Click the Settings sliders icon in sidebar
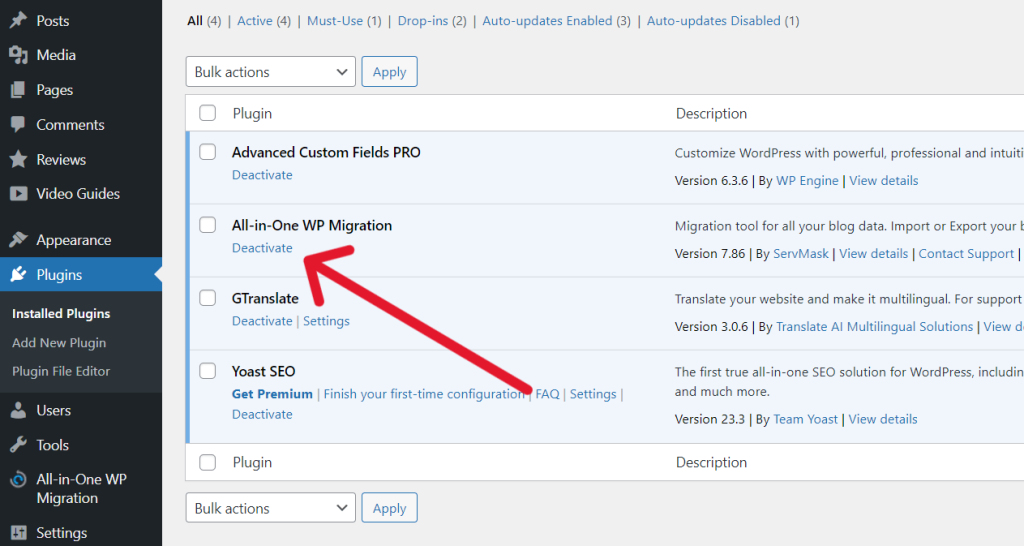Viewport: 1024px width, 546px height. 18,533
